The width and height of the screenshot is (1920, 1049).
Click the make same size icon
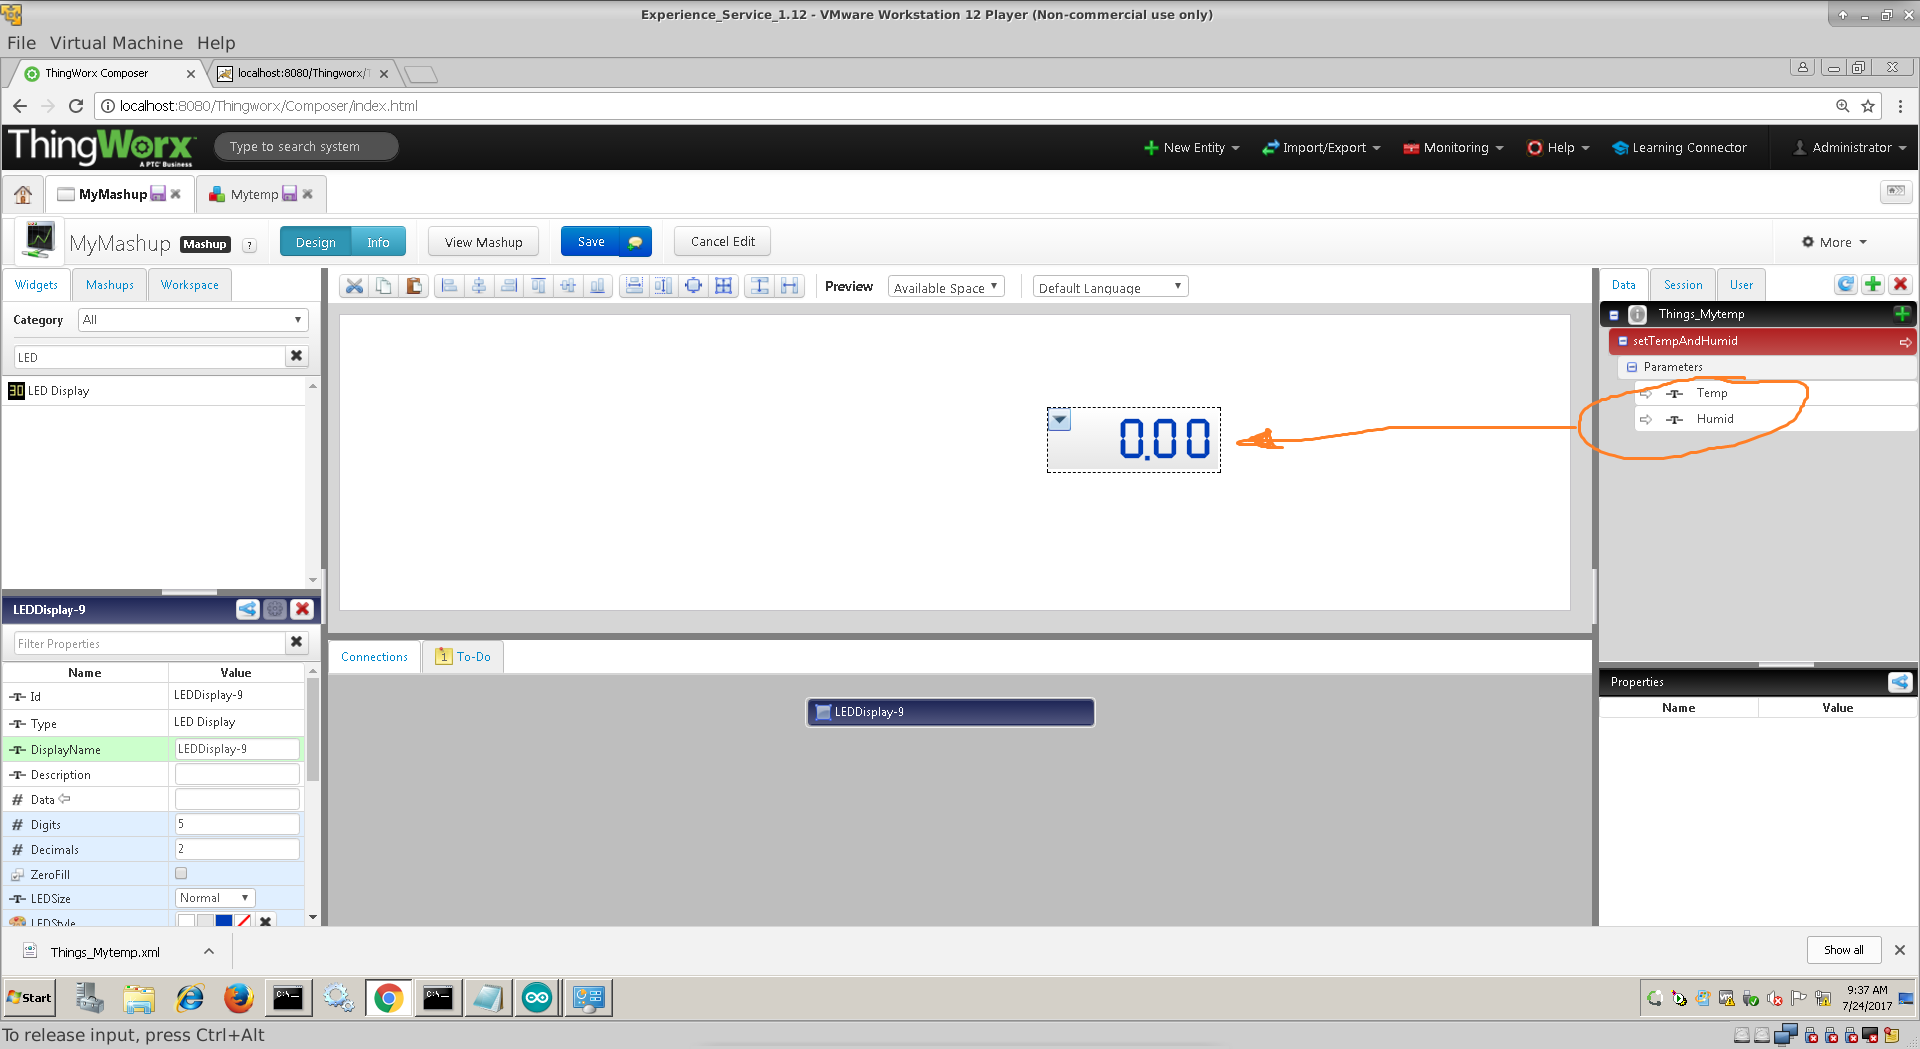(693, 286)
